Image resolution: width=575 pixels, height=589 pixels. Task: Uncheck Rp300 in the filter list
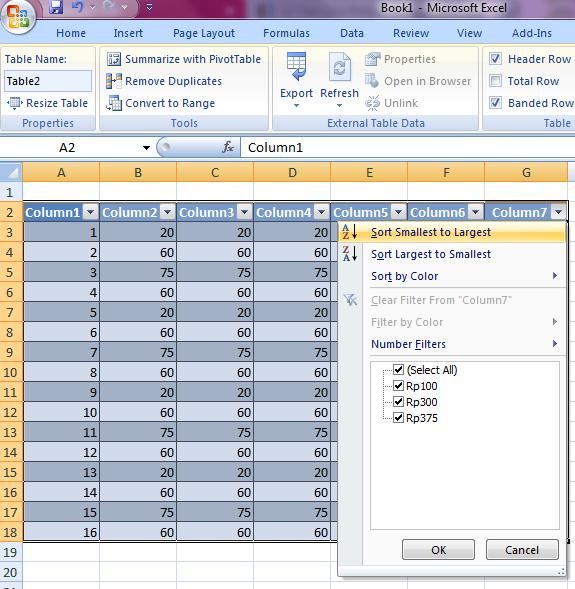(x=398, y=402)
